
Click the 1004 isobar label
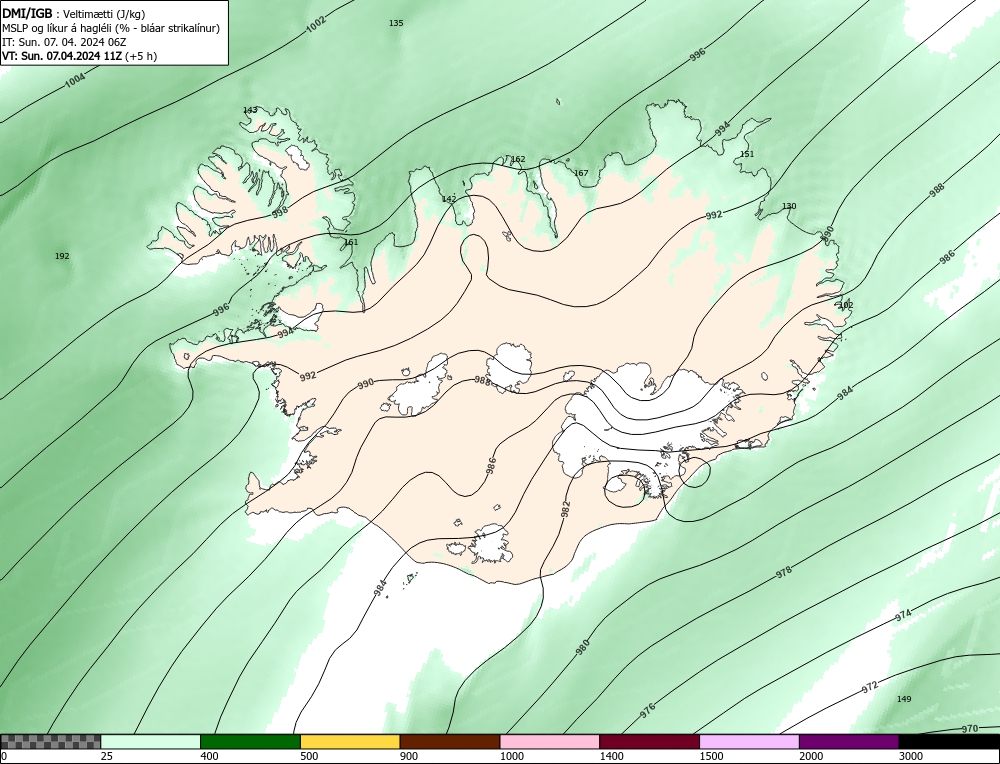pos(75,80)
